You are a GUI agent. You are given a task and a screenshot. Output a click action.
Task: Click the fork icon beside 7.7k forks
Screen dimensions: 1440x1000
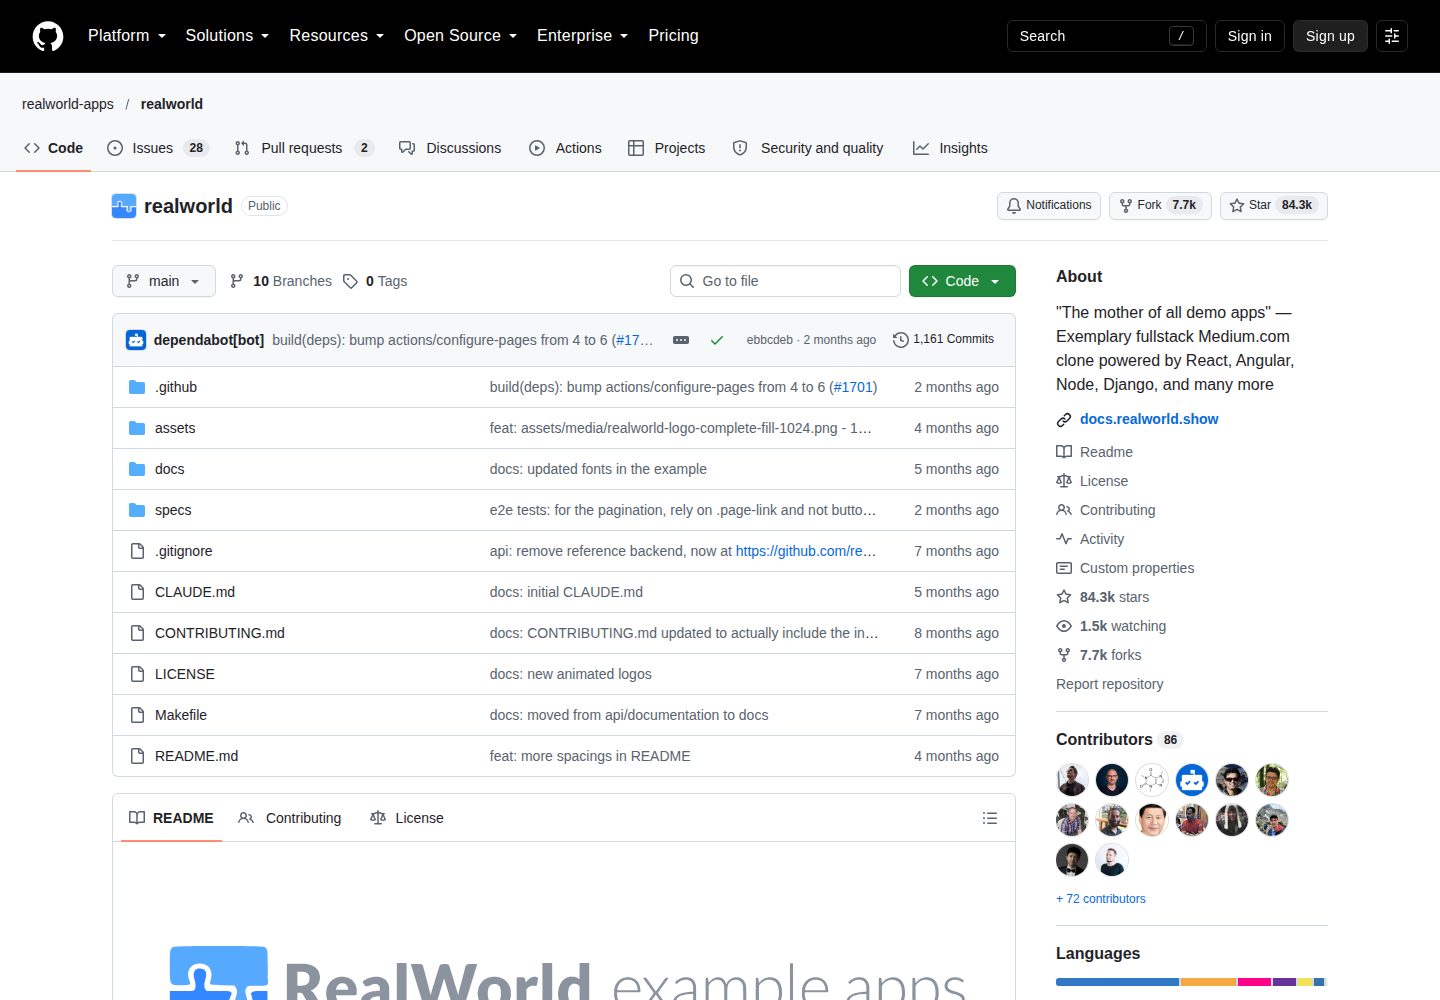(x=1064, y=655)
